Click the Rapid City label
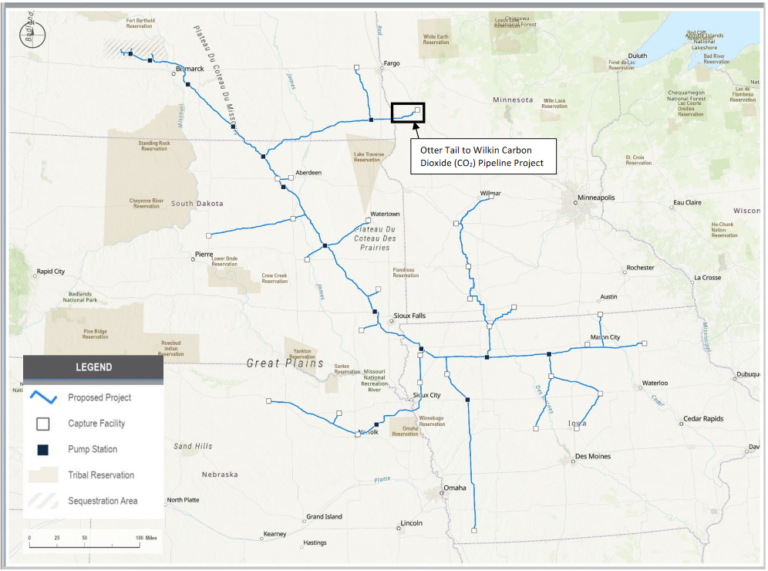 (51, 271)
